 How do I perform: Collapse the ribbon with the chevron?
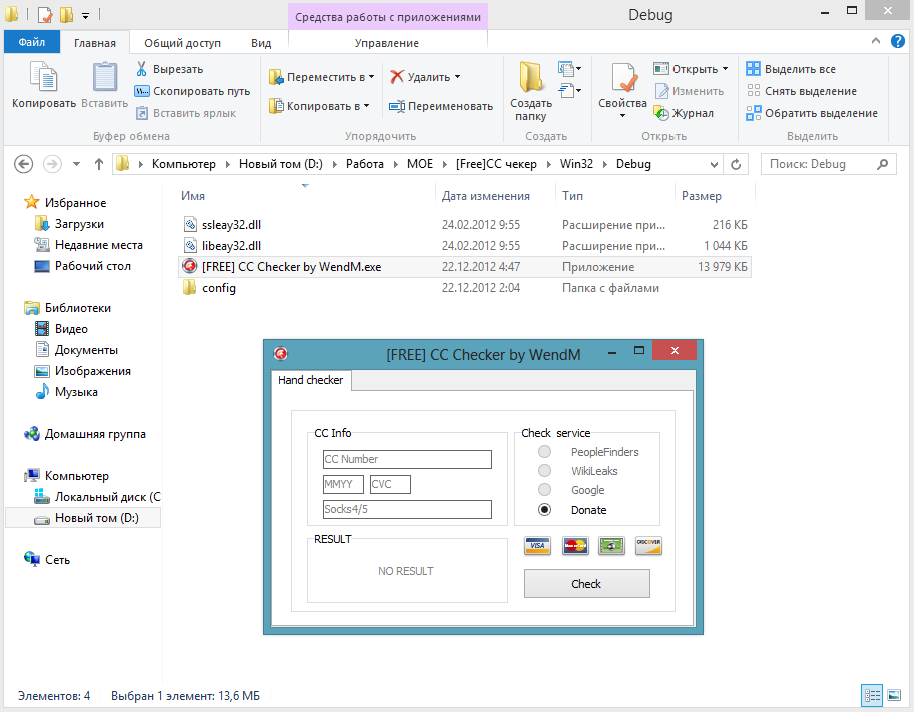[876, 41]
